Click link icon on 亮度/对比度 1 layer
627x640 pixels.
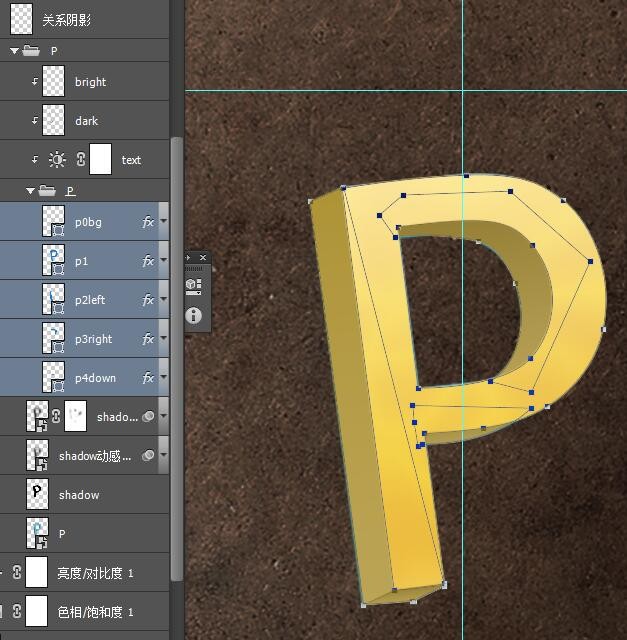pyautogui.click(x=16, y=572)
